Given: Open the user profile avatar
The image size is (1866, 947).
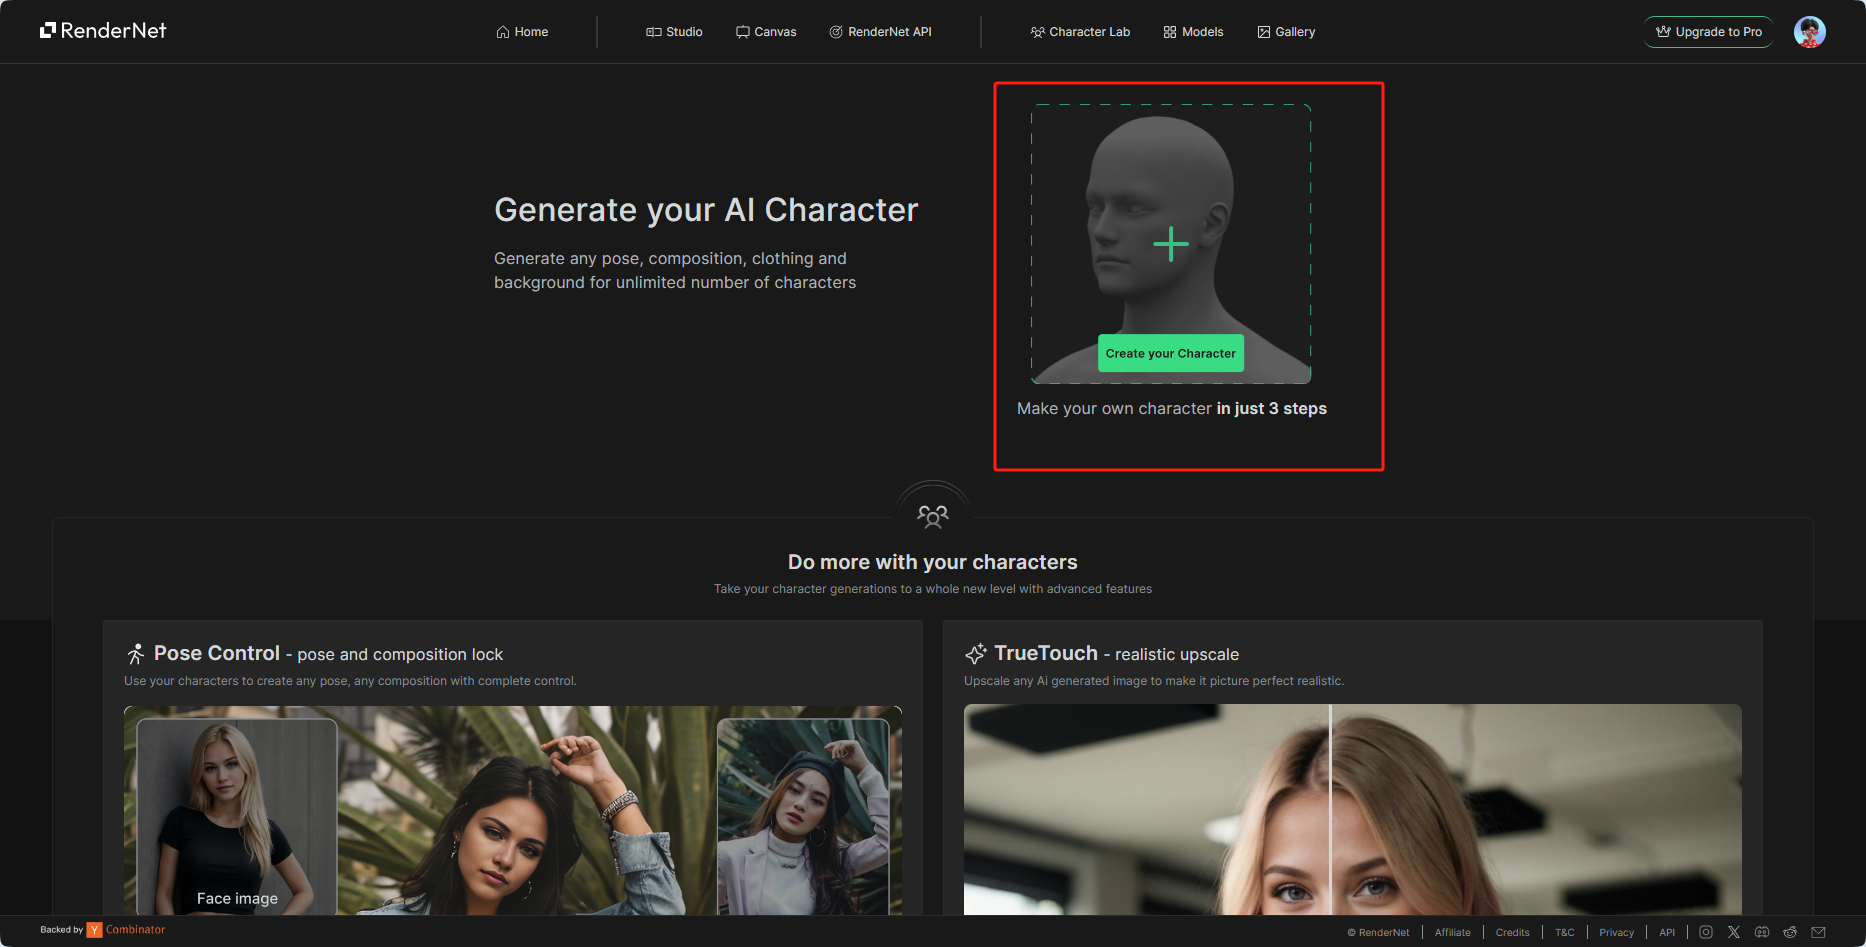Looking at the screenshot, I should pos(1810,32).
